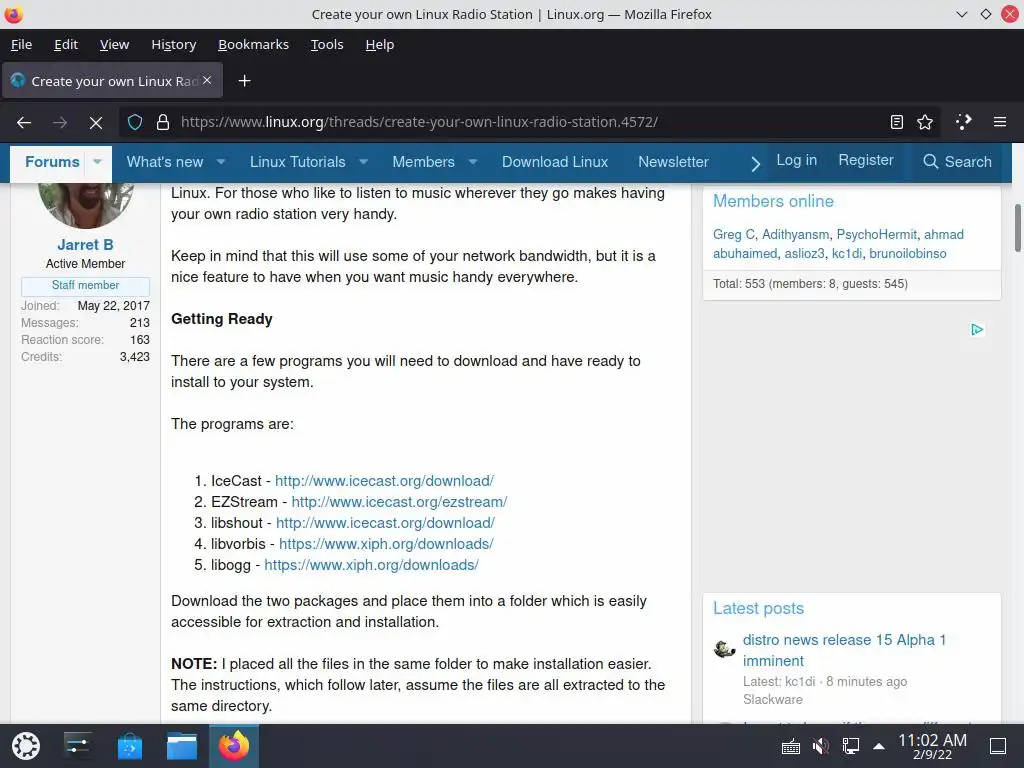This screenshot has width=1024, height=768.
Task: Open the Newsletter page
Action: (673, 162)
